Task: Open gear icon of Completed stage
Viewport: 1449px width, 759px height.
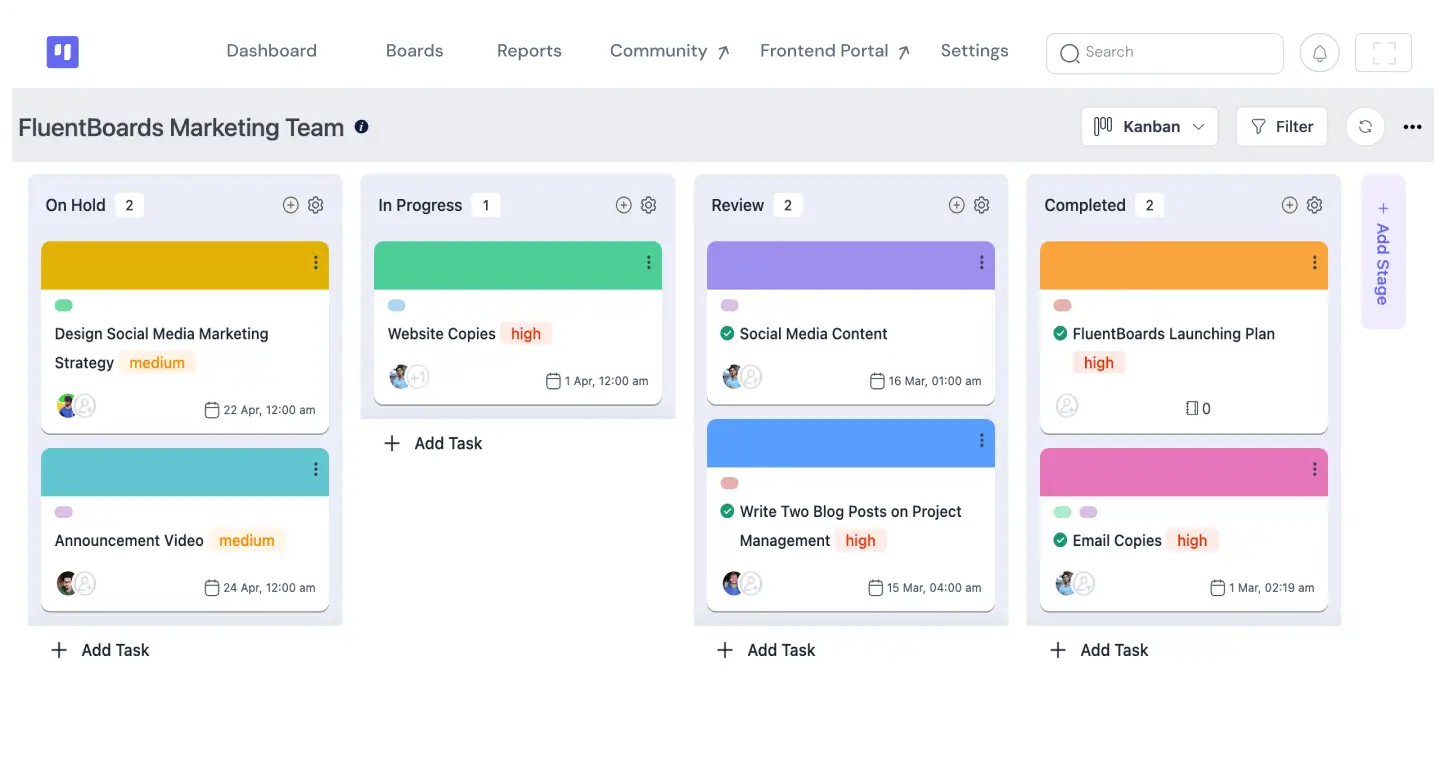Action: coord(1315,205)
